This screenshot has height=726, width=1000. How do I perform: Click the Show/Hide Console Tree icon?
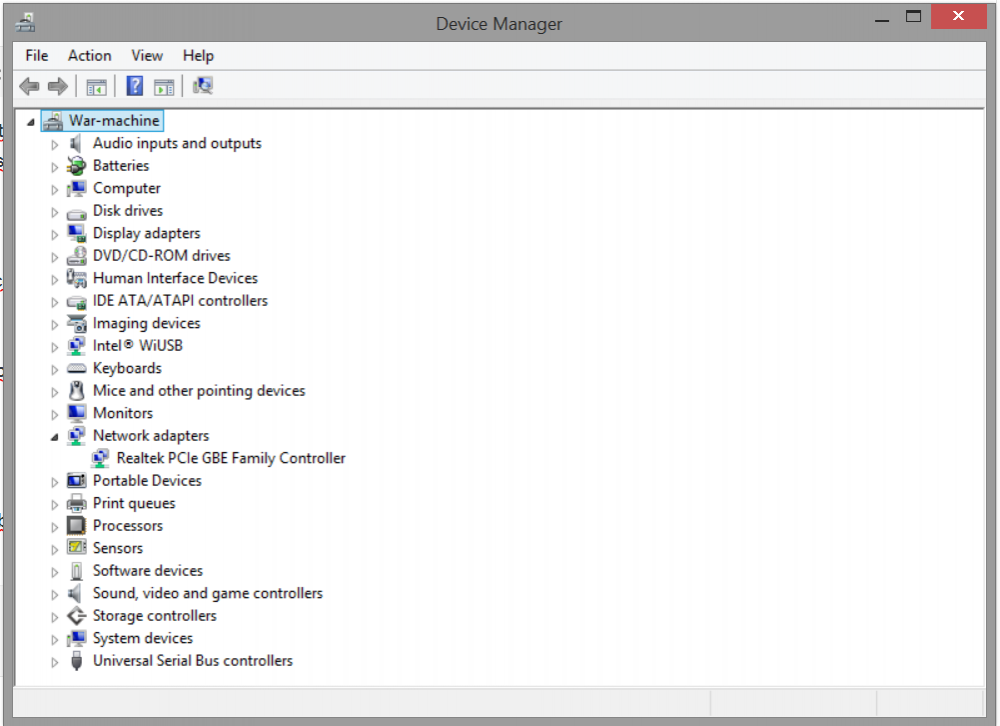[x=96, y=87]
